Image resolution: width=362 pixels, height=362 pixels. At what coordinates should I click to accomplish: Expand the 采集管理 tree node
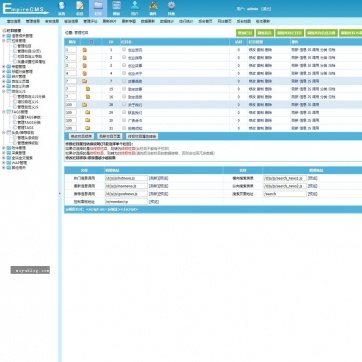(x=4, y=153)
